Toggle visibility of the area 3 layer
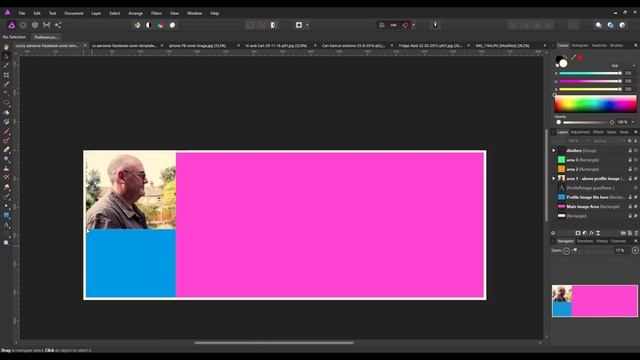 point(636,160)
